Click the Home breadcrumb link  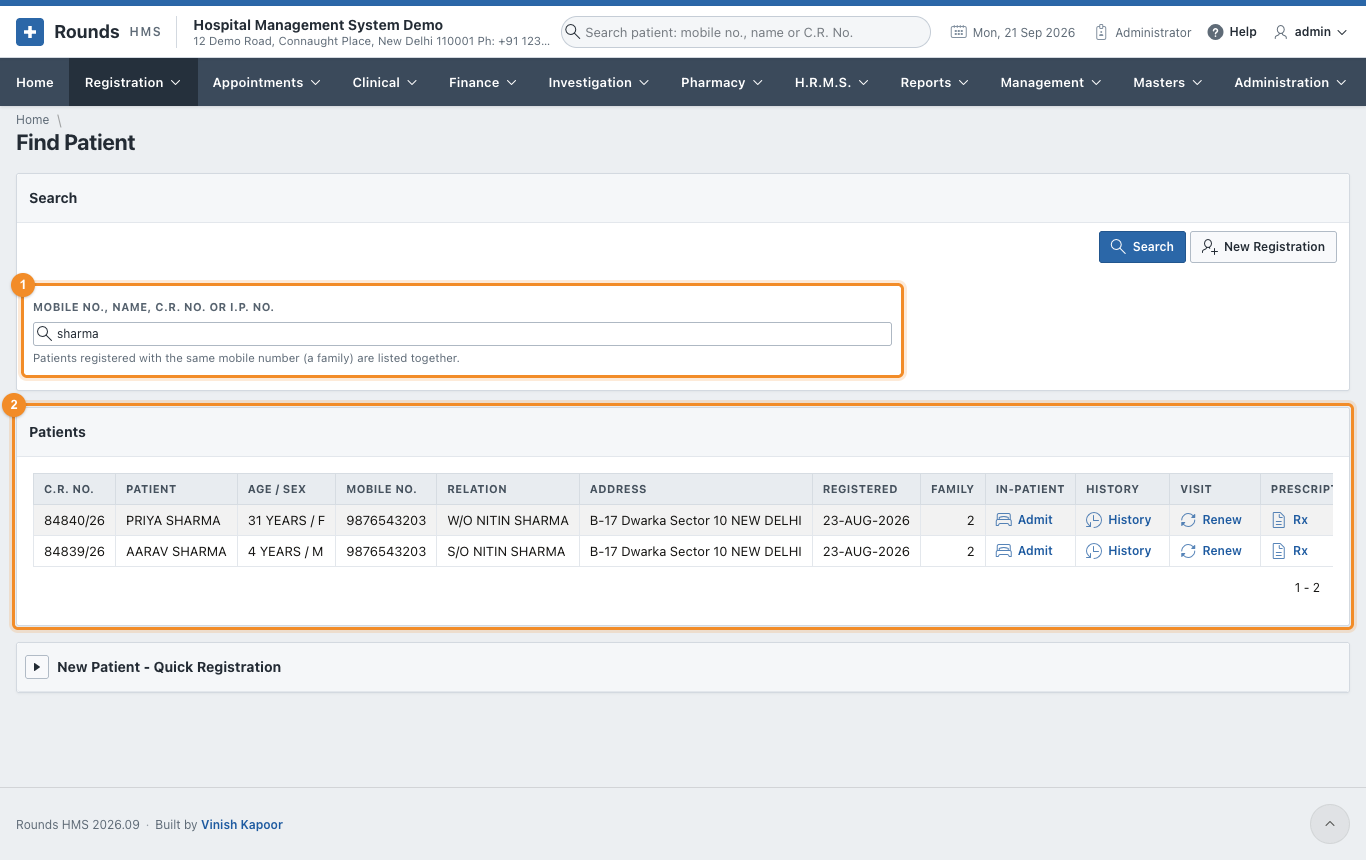33,120
